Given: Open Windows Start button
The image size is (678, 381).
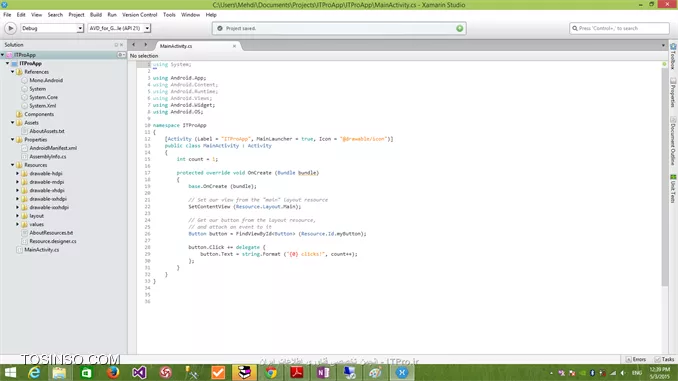Looking at the screenshot, I should [x=10, y=372].
